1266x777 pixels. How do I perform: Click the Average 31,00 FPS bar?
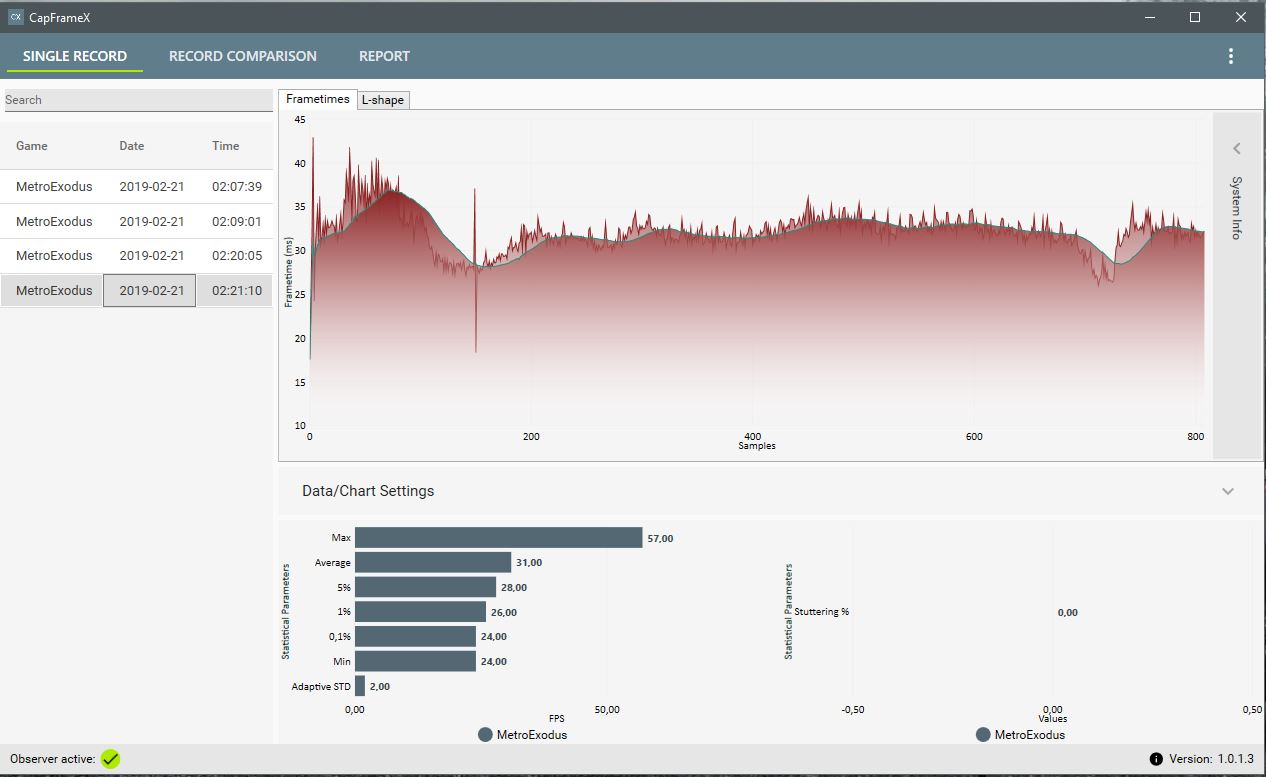(433, 563)
